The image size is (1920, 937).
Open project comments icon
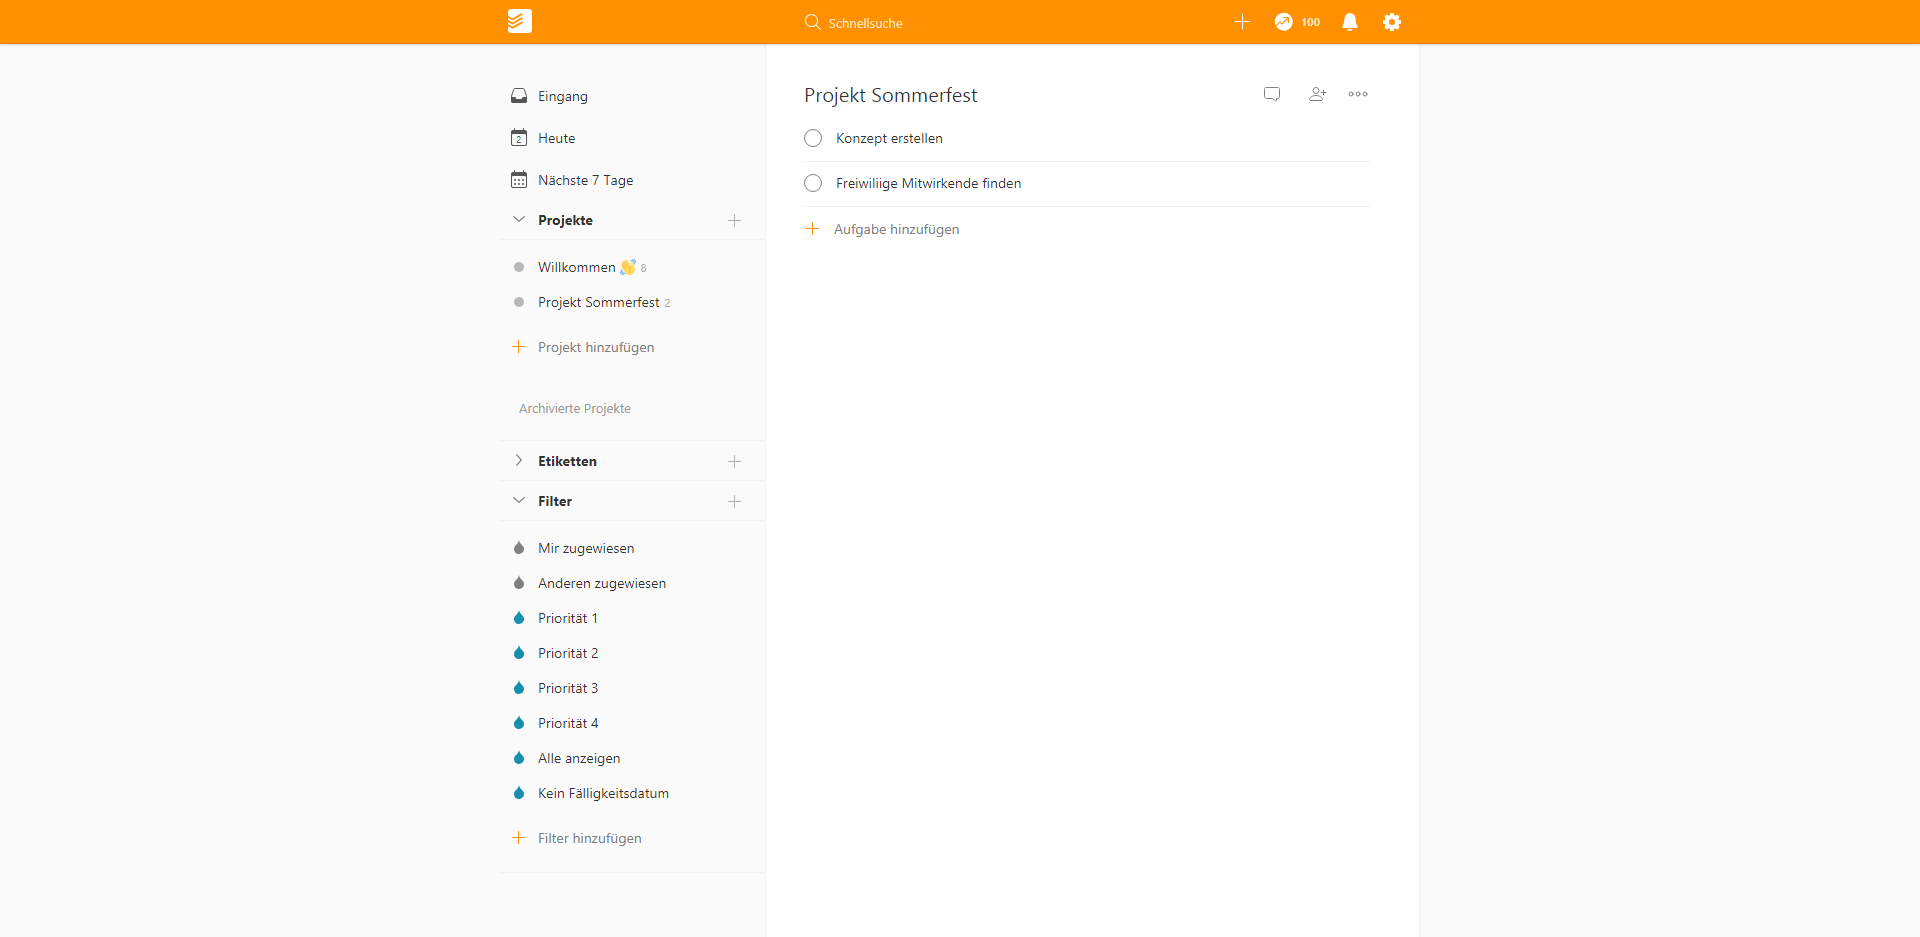(x=1272, y=94)
